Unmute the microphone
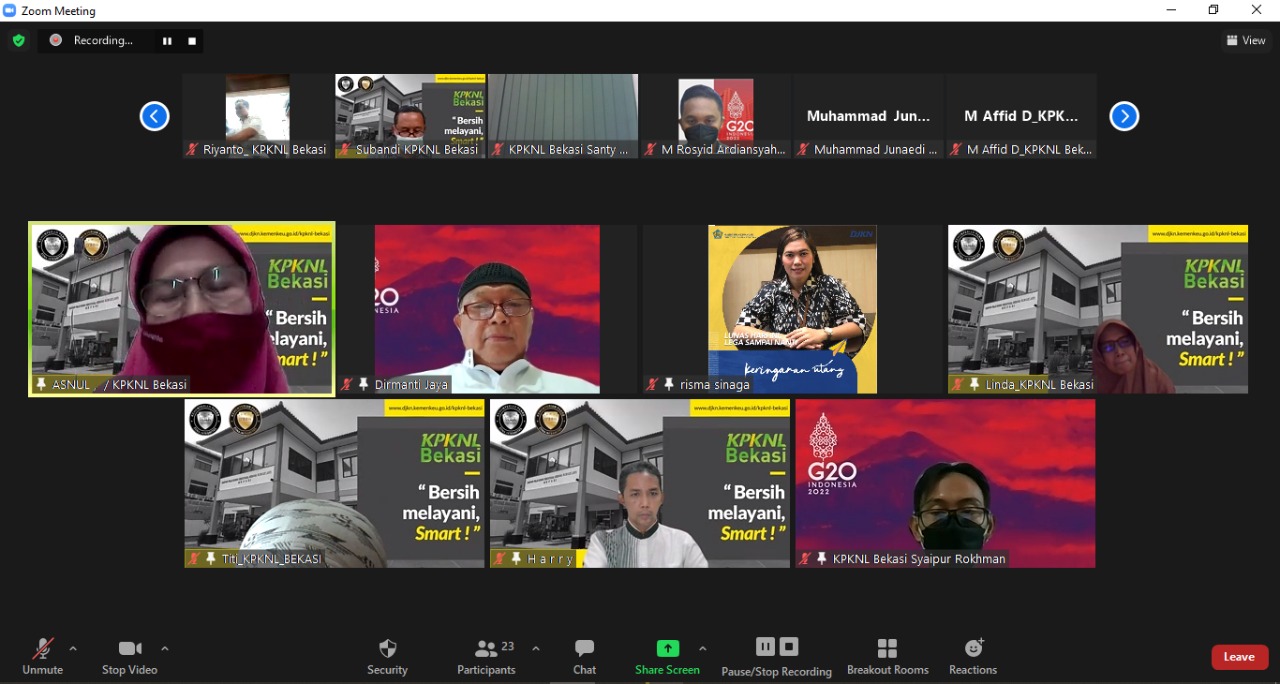The width and height of the screenshot is (1280, 684). (x=42, y=656)
